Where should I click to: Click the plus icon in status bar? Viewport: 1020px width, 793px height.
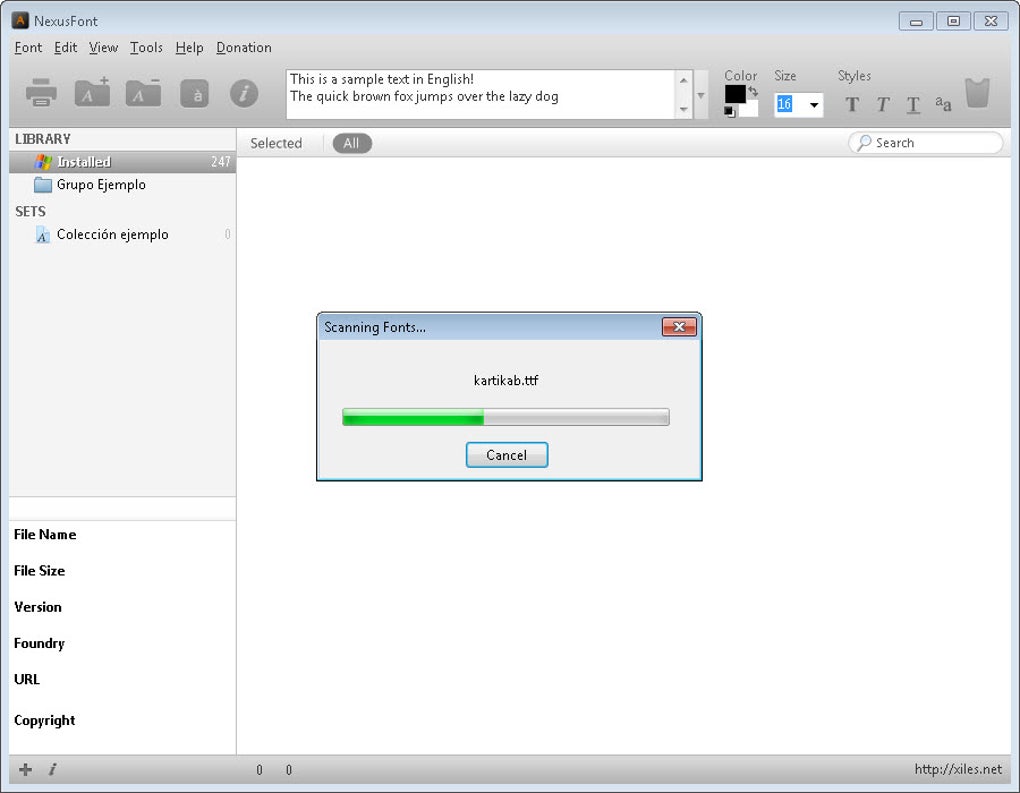25,770
